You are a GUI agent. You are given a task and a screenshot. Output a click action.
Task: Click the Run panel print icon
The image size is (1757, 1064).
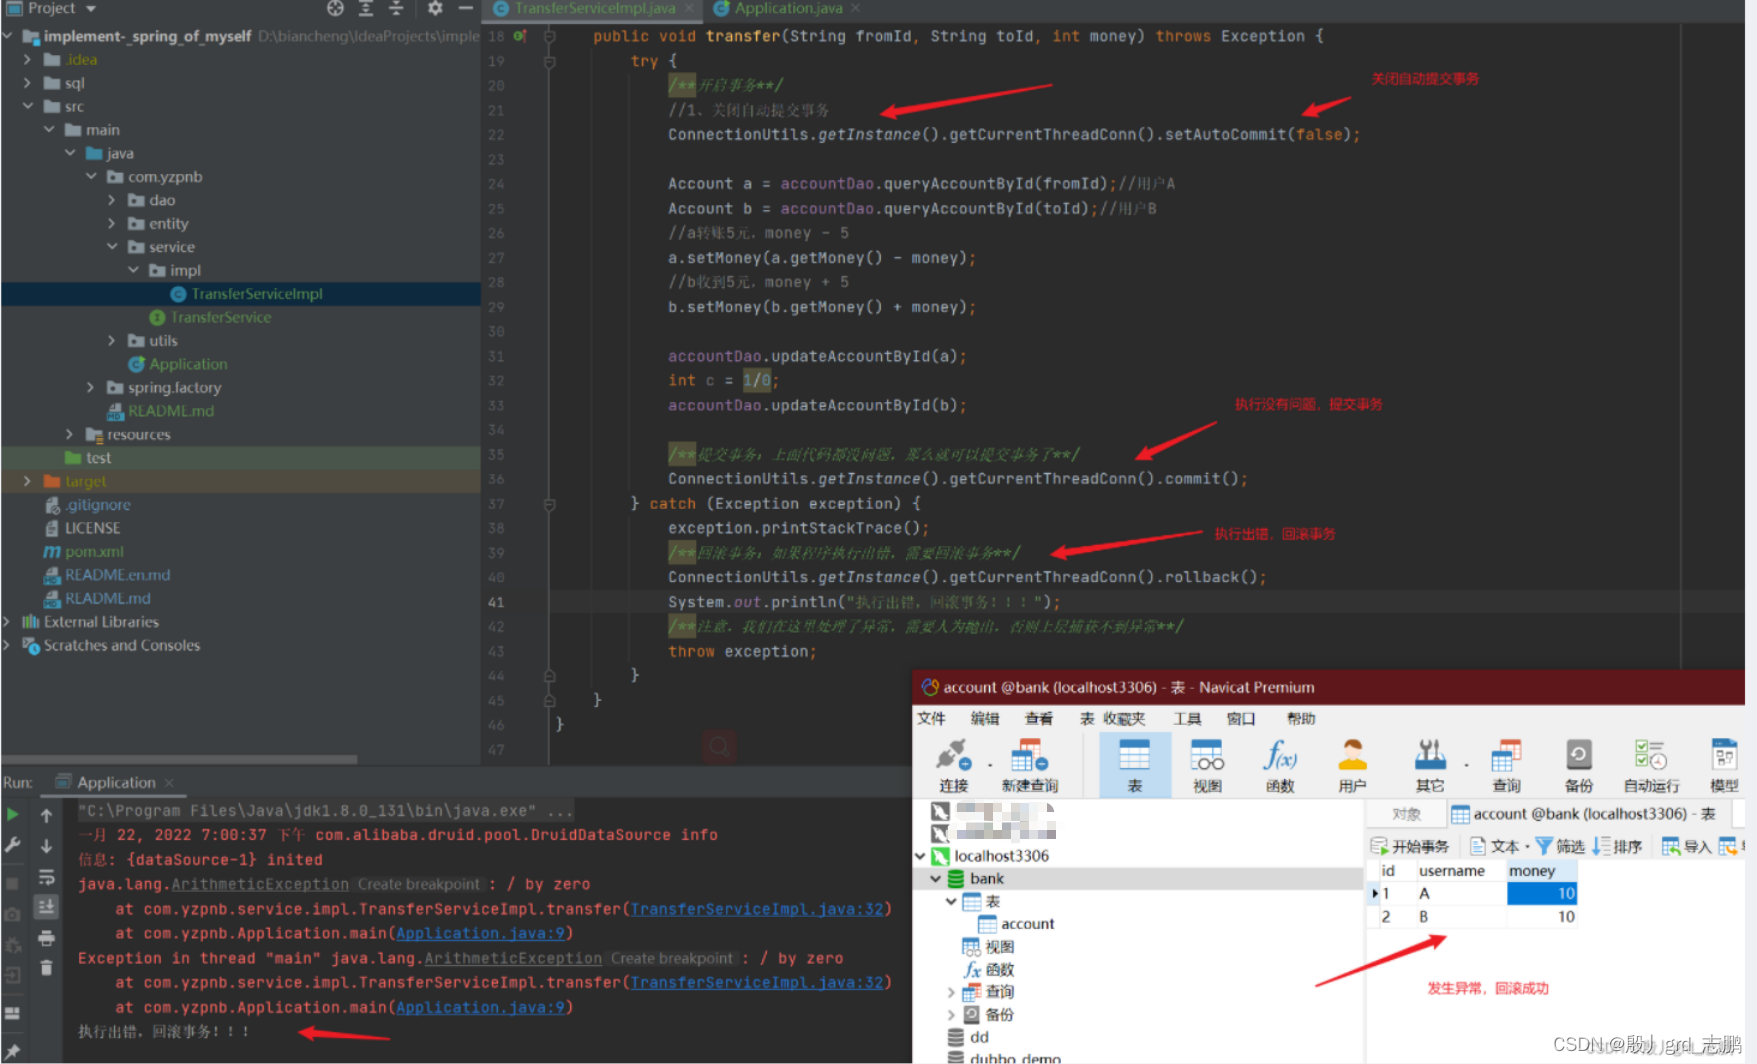pyautogui.click(x=46, y=938)
